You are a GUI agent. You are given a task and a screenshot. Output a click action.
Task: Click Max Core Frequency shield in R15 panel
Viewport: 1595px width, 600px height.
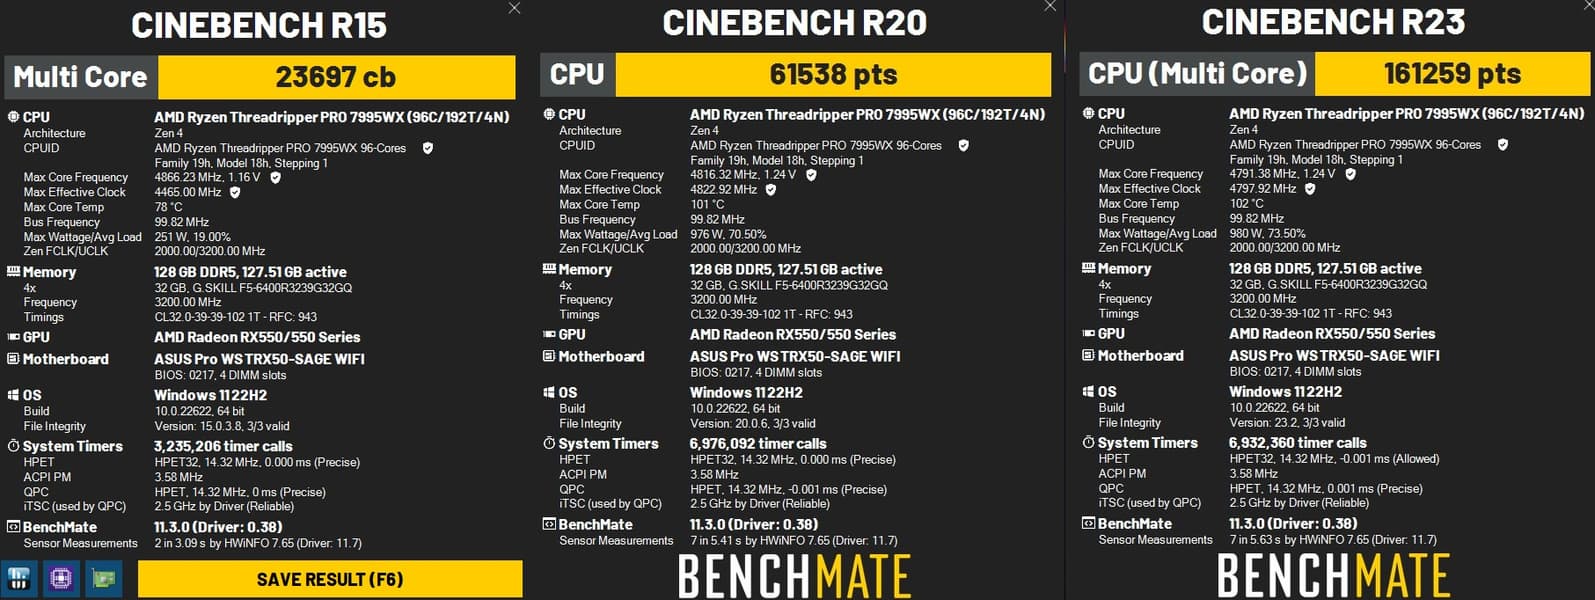pos(275,177)
